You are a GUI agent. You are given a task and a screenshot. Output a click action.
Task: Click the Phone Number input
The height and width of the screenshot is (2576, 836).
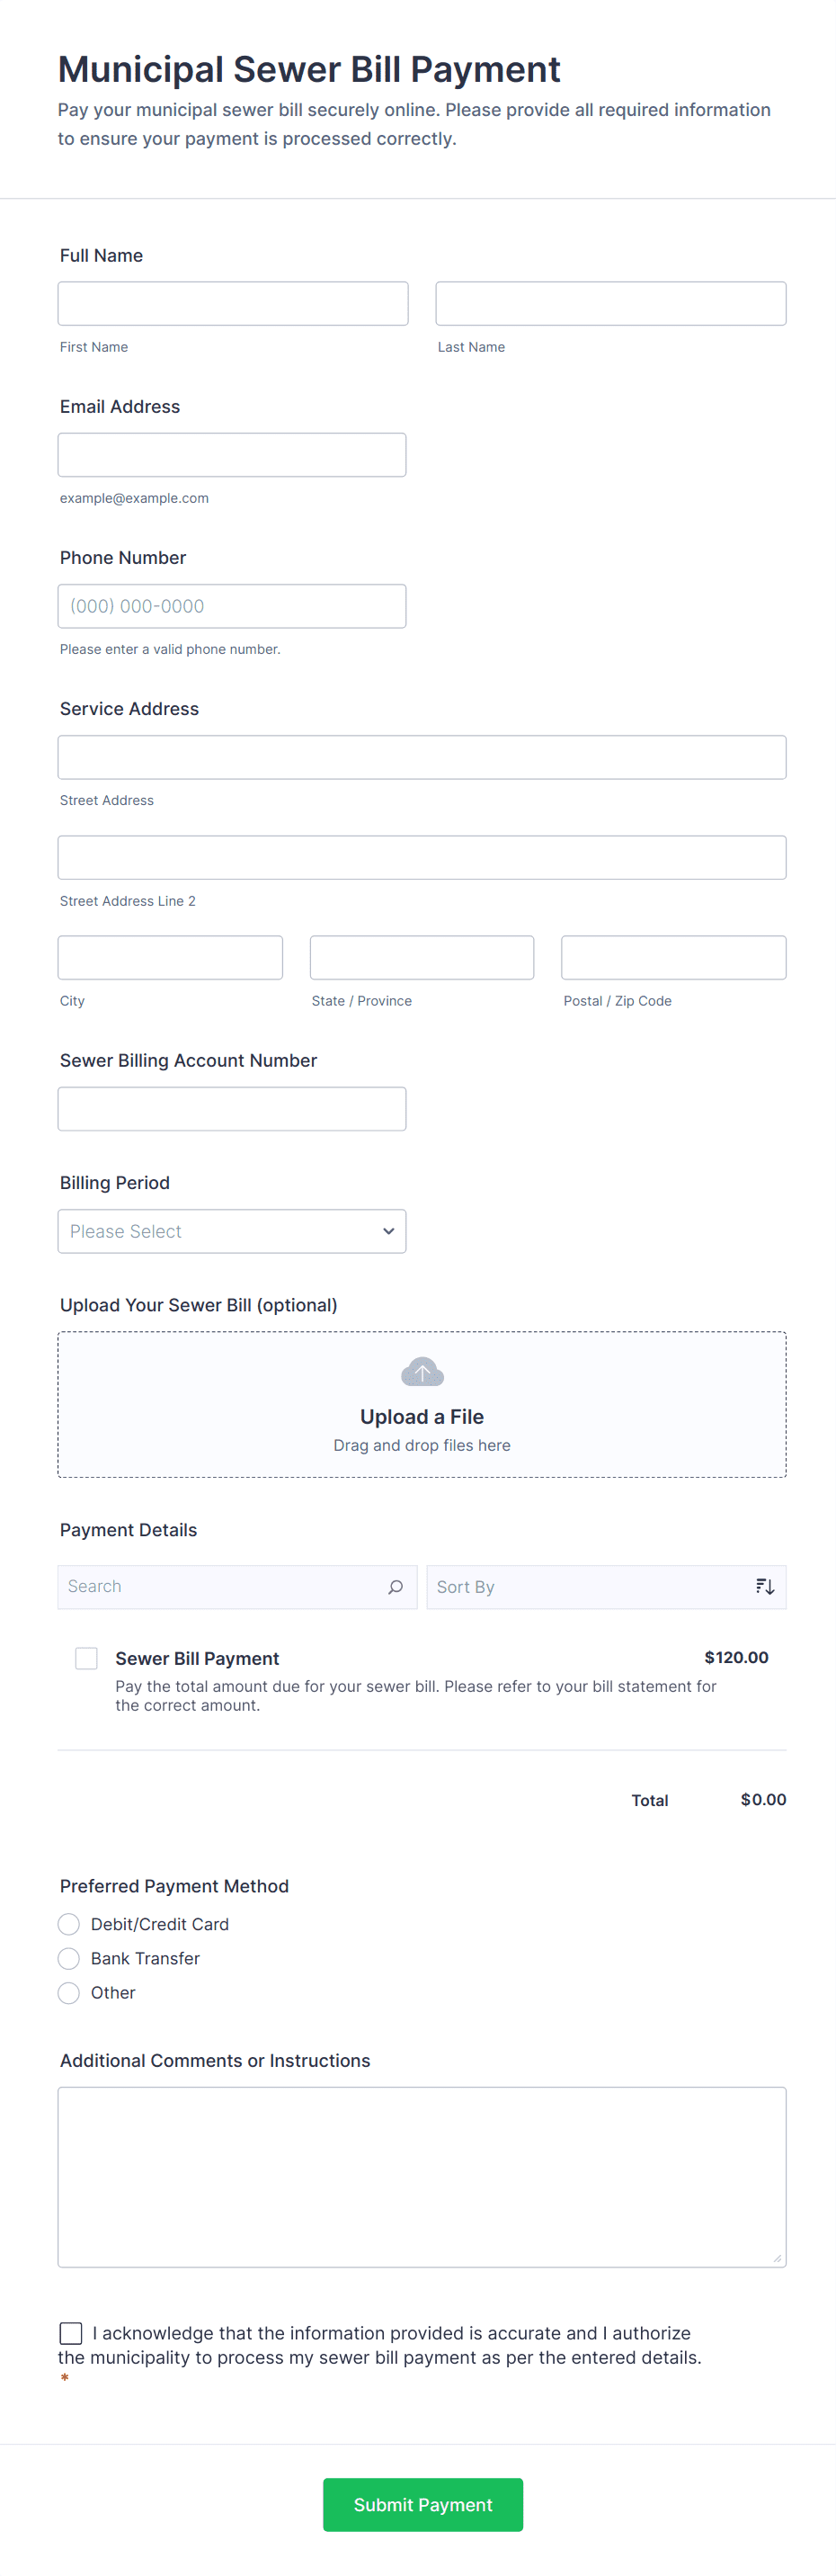pos(232,606)
